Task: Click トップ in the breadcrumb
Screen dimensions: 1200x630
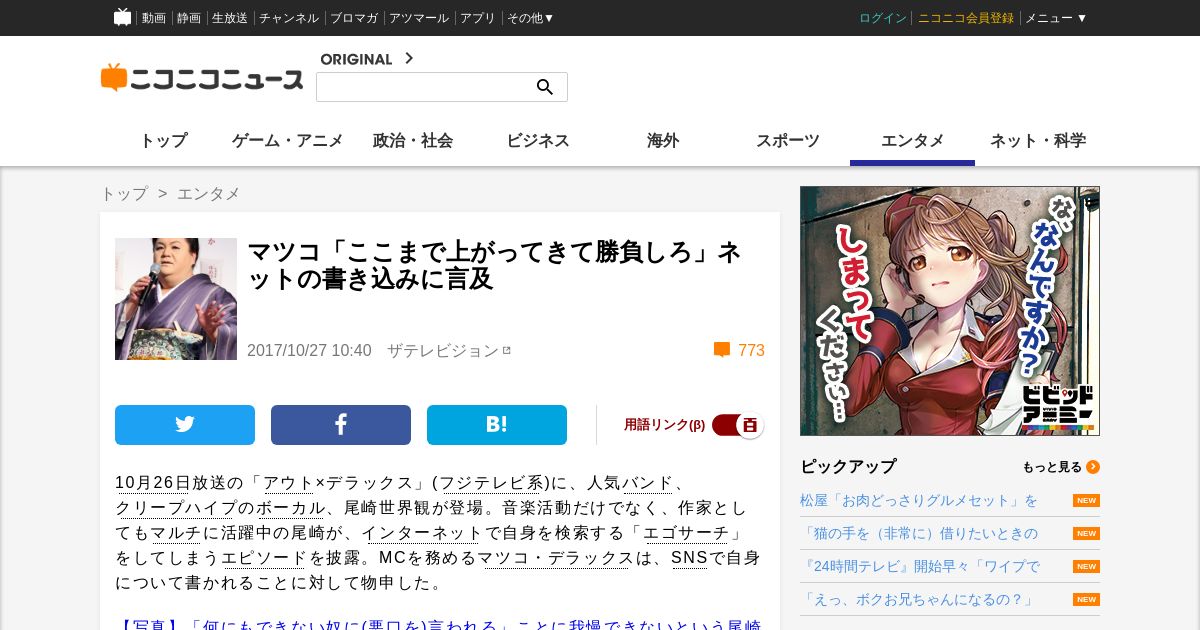Action: pos(124,194)
